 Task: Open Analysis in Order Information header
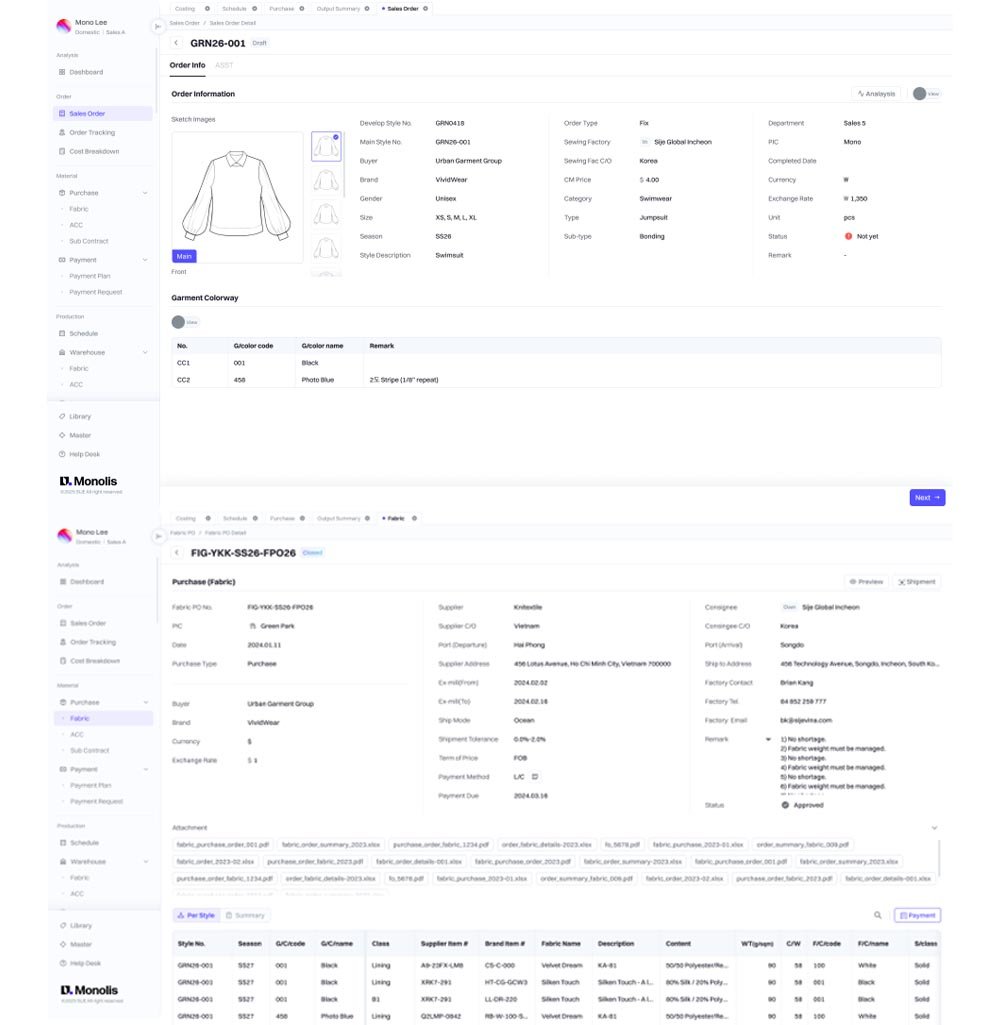tap(876, 94)
